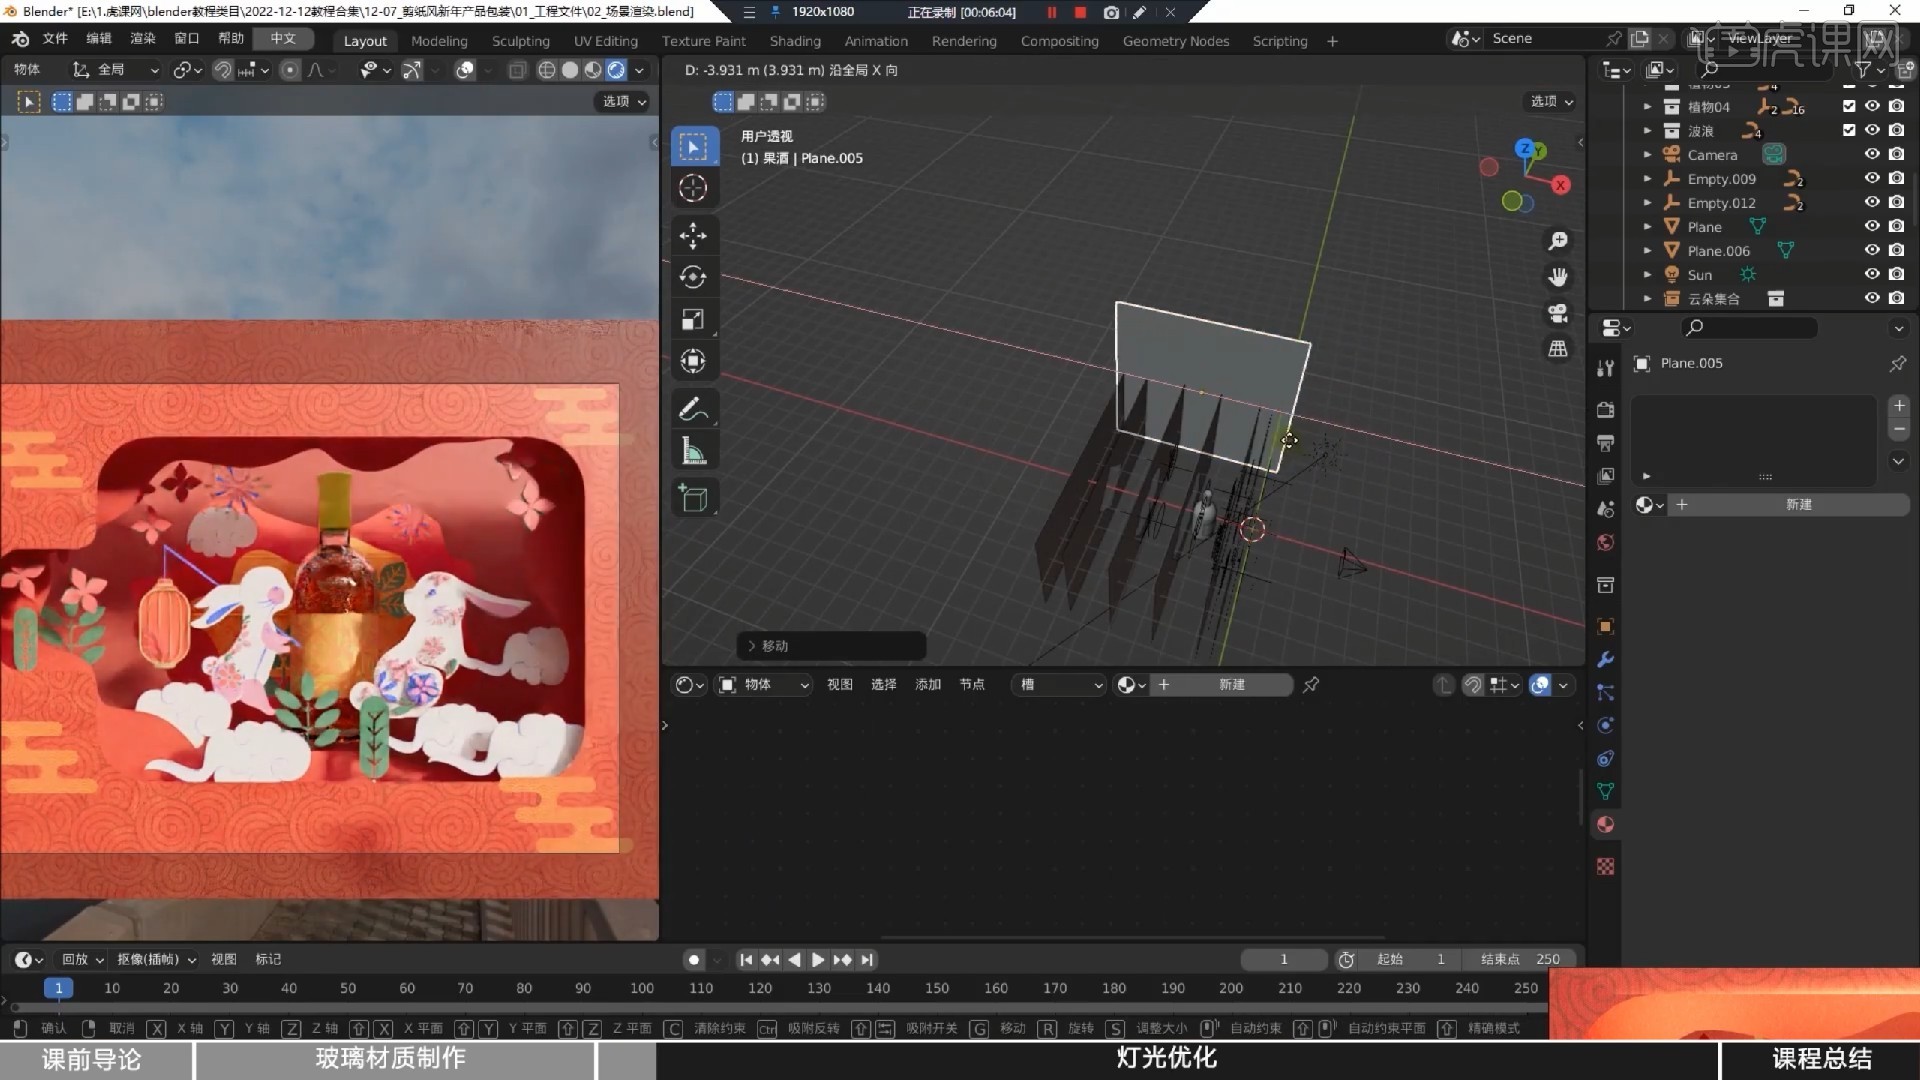Viewport: 1920px width, 1080px height.
Task: Uncheck the 波浪 collection checkbox
Action: click(1849, 131)
